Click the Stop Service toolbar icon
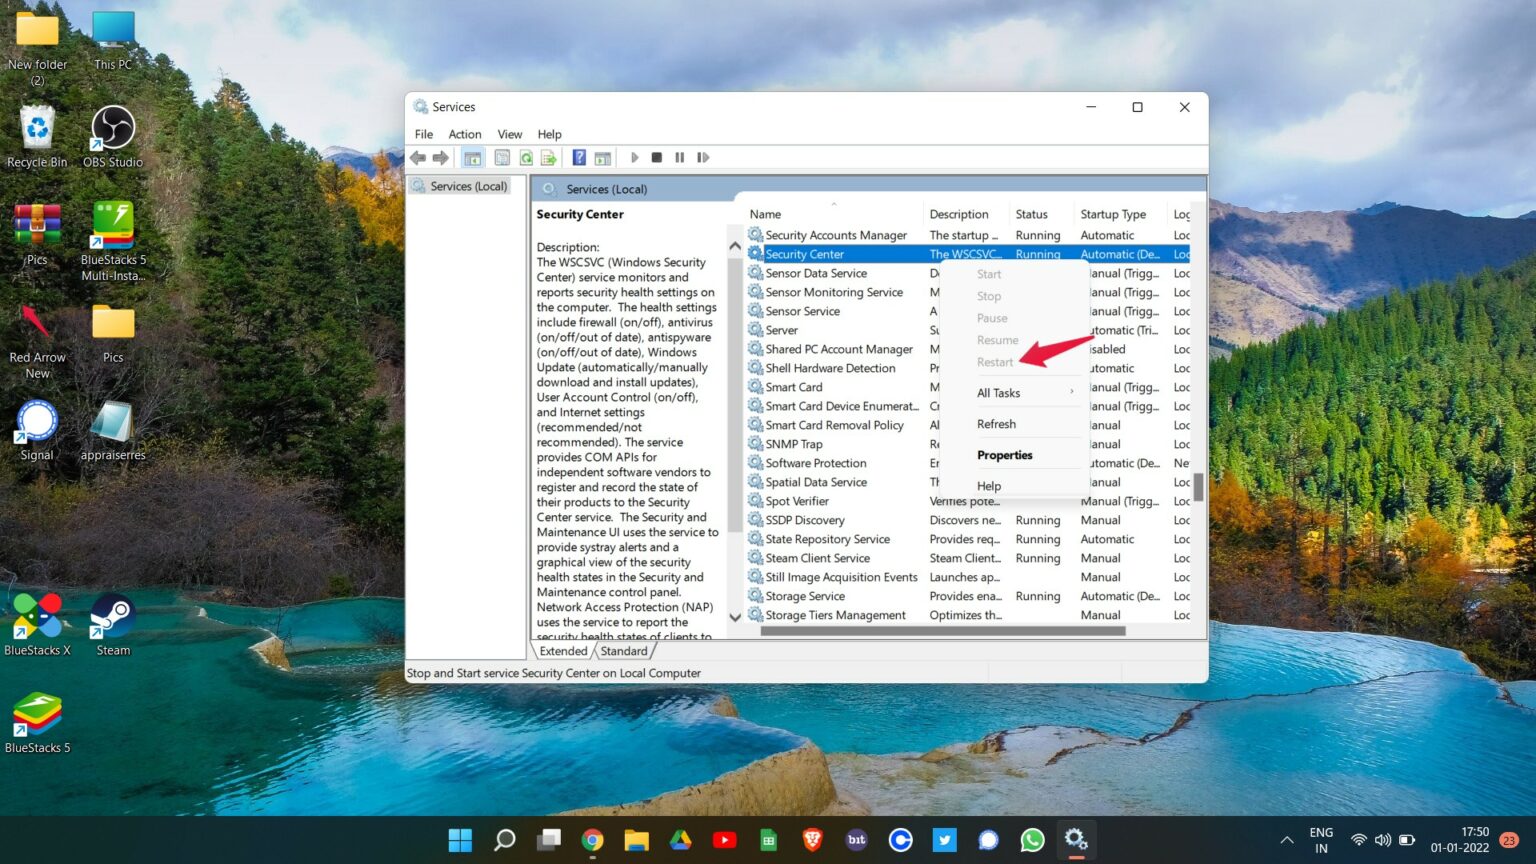Image resolution: width=1536 pixels, height=864 pixels. click(657, 157)
